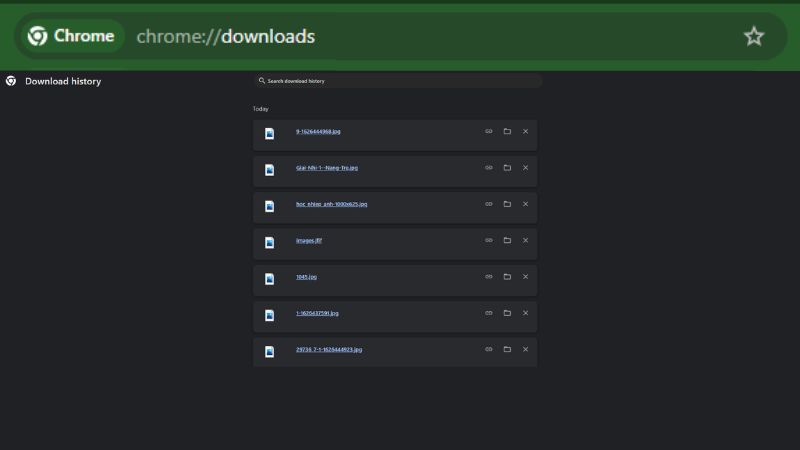Show the Giai-Nhi-1 file in folder
This screenshot has height=450, width=800.
[x=507, y=167]
